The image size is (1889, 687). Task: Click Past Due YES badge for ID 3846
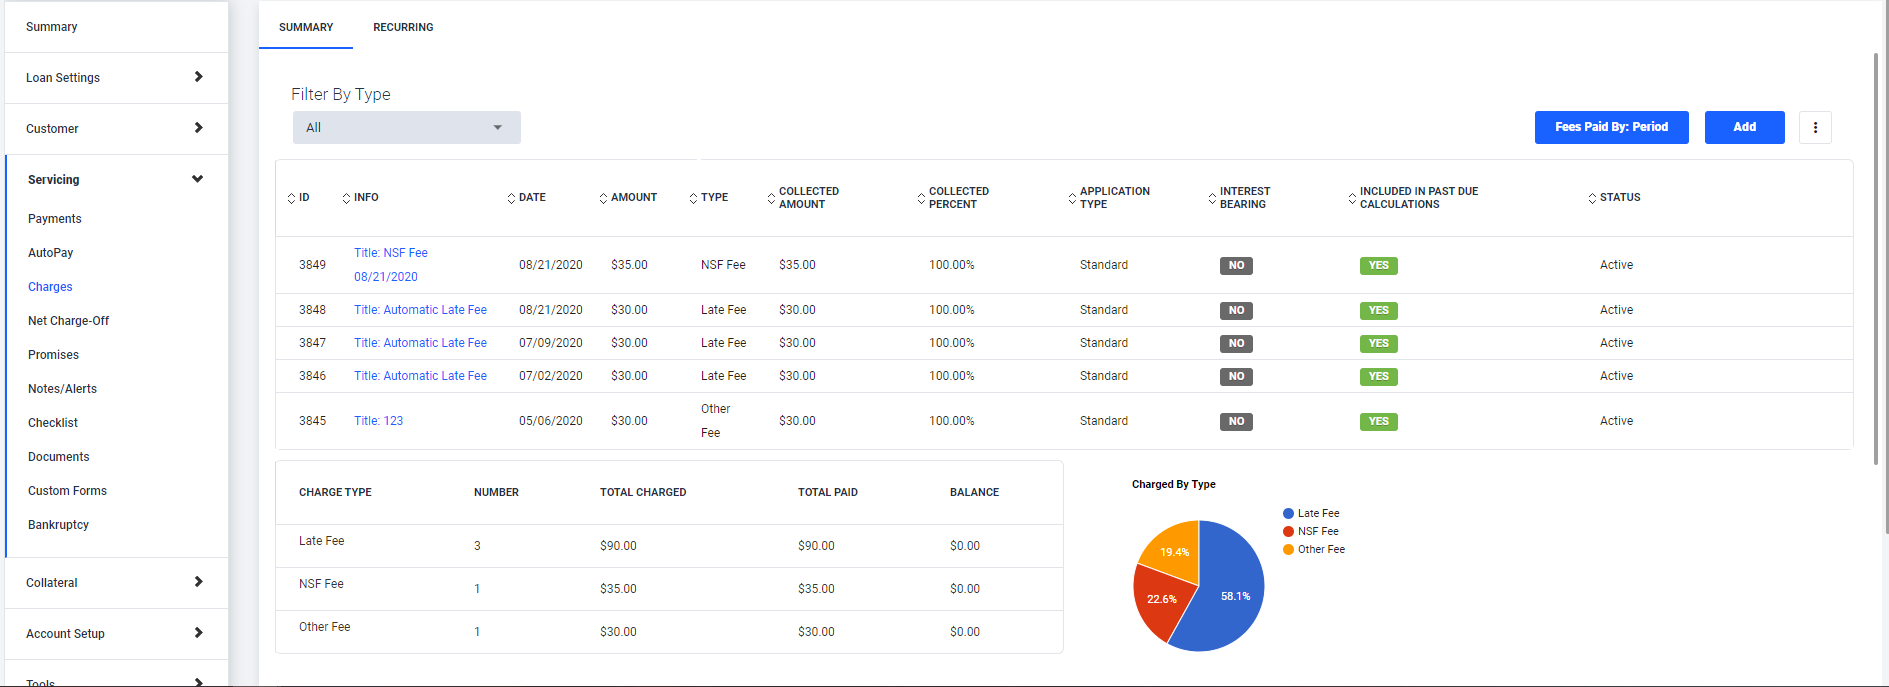pos(1378,377)
